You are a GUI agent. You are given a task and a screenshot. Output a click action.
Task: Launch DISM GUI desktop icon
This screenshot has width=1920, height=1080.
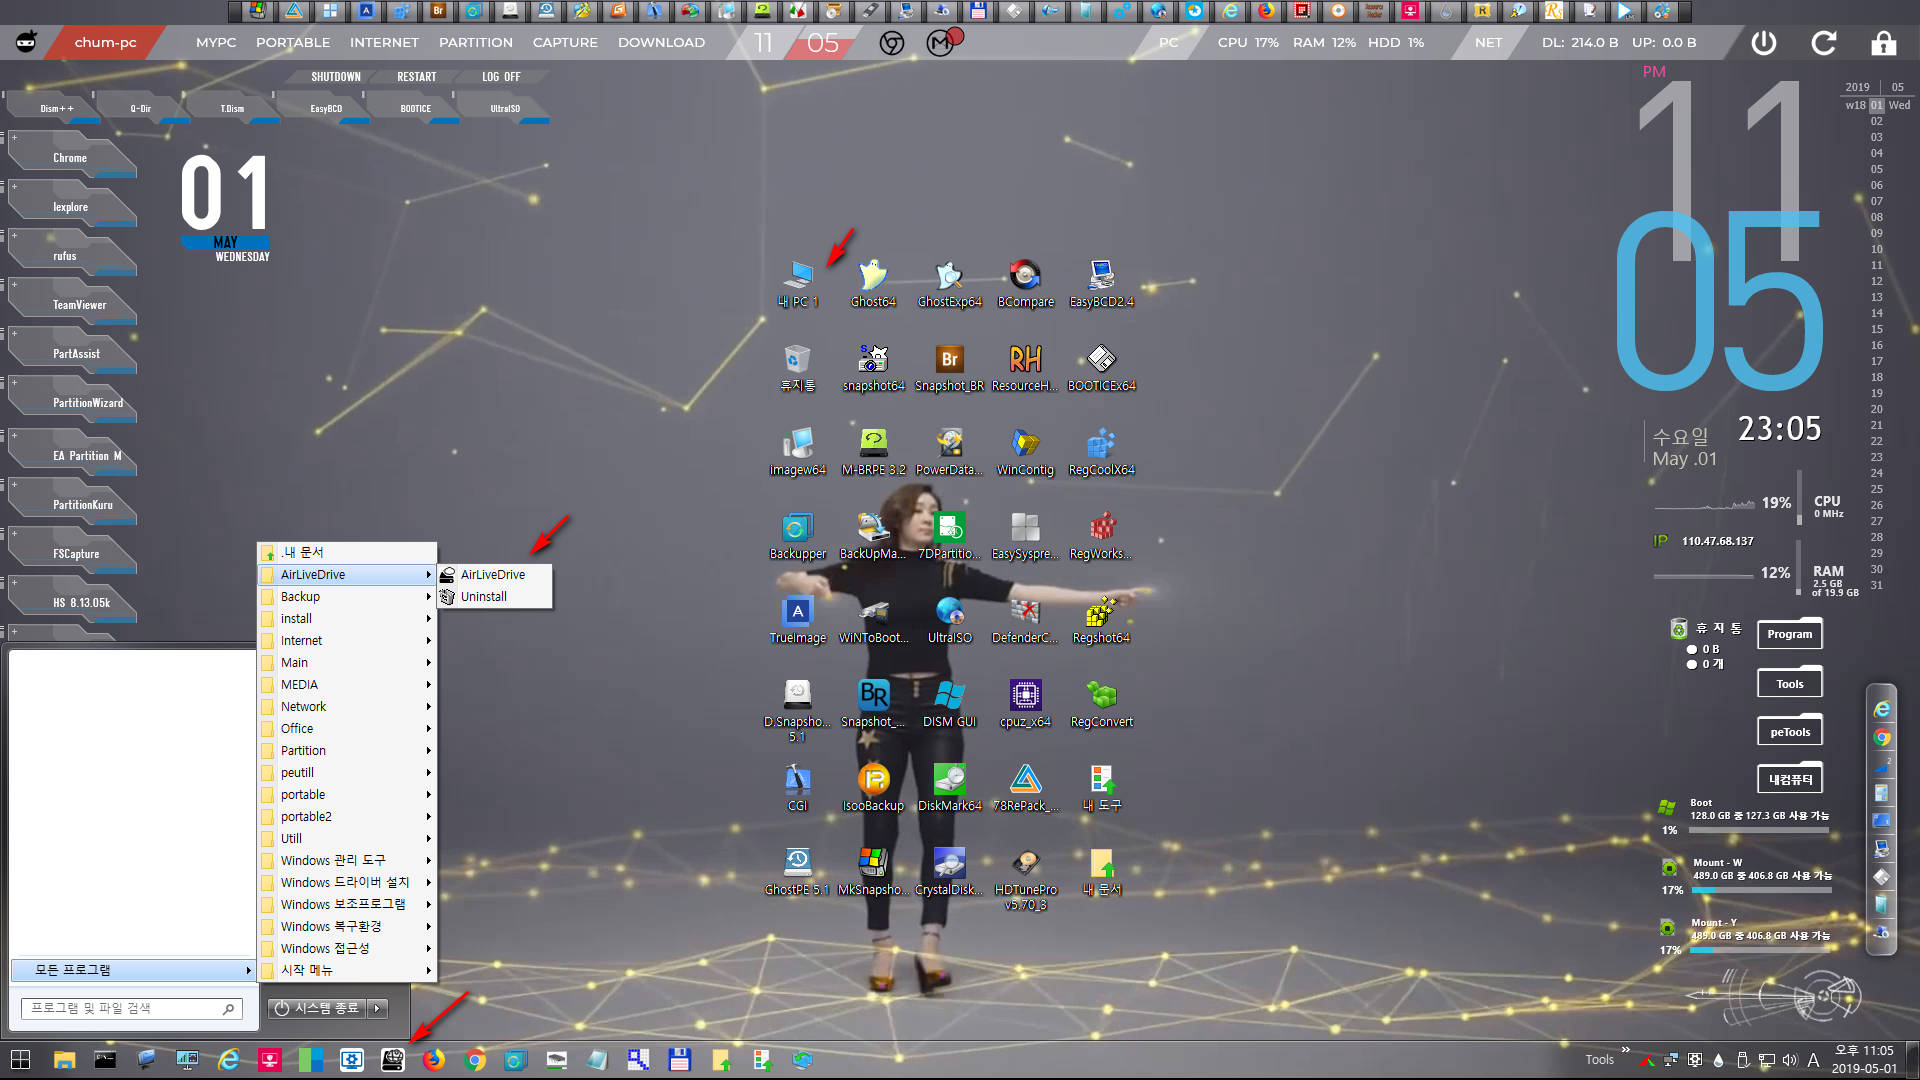pos(949,703)
